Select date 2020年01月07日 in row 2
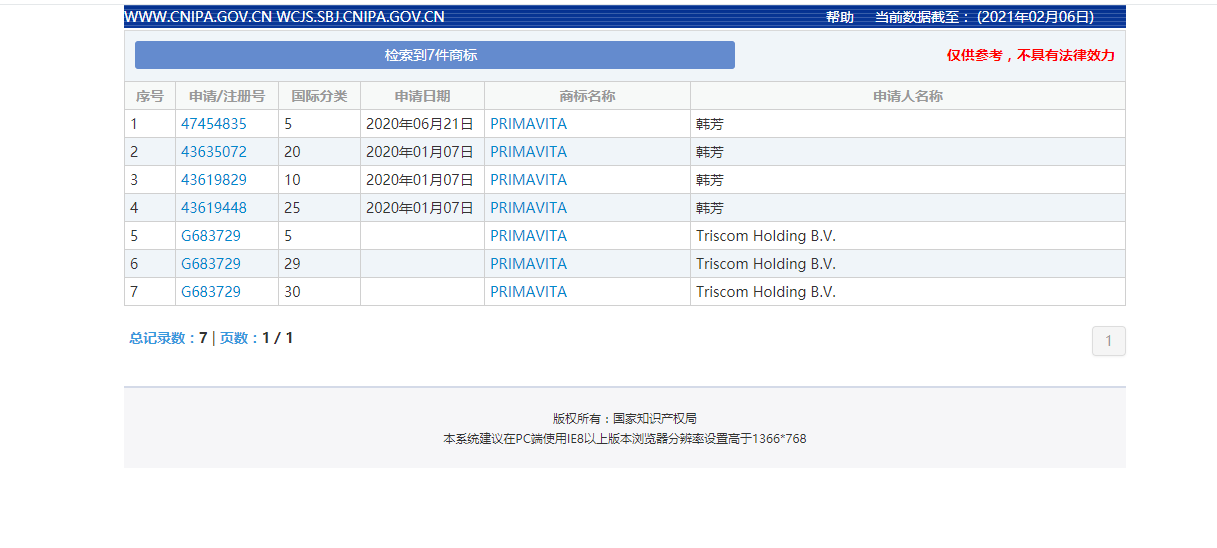Screen dimensions: 1217x548 point(420,152)
